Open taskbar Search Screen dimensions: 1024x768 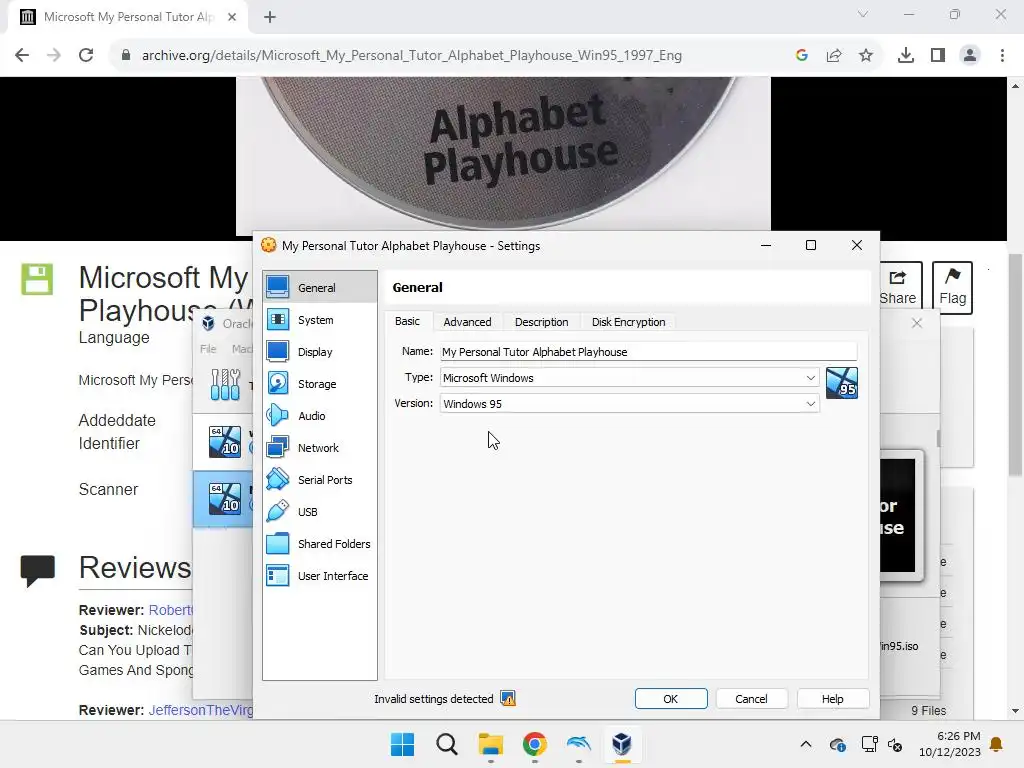(x=447, y=744)
